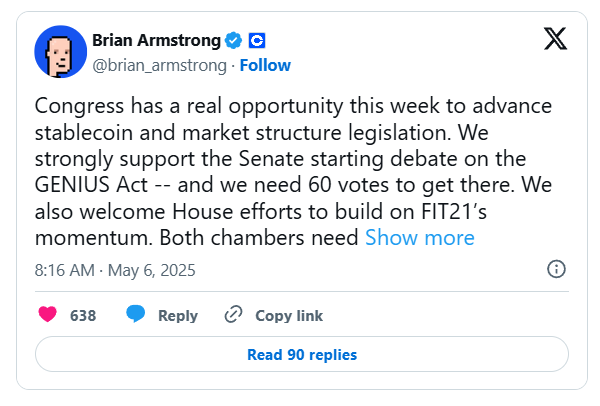Like the tweet with the heart icon
Screen dimensions: 600x406
click(x=47, y=315)
